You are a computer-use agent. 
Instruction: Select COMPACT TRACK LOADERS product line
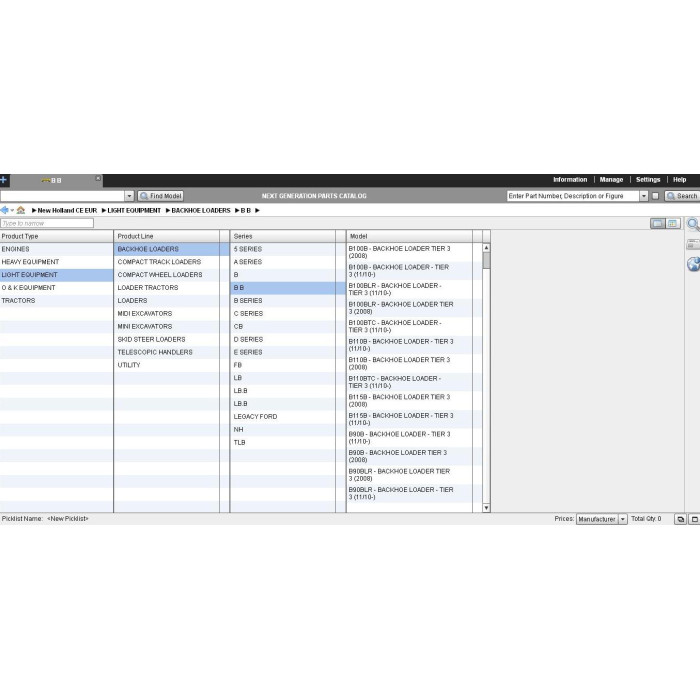[167, 262]
